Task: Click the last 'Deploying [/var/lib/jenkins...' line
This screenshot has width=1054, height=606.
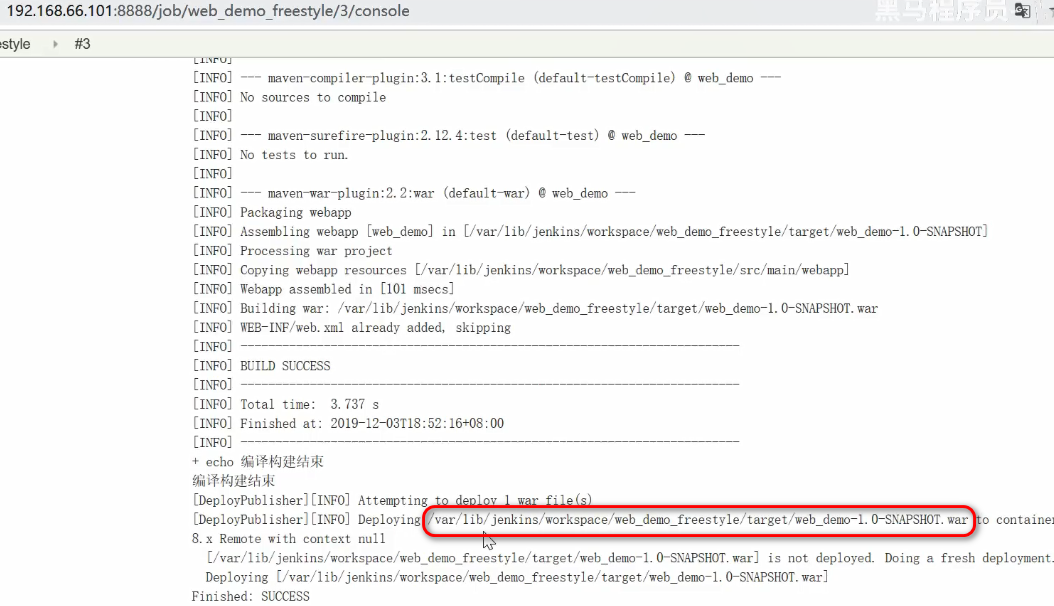Action: tap(517, 578)
